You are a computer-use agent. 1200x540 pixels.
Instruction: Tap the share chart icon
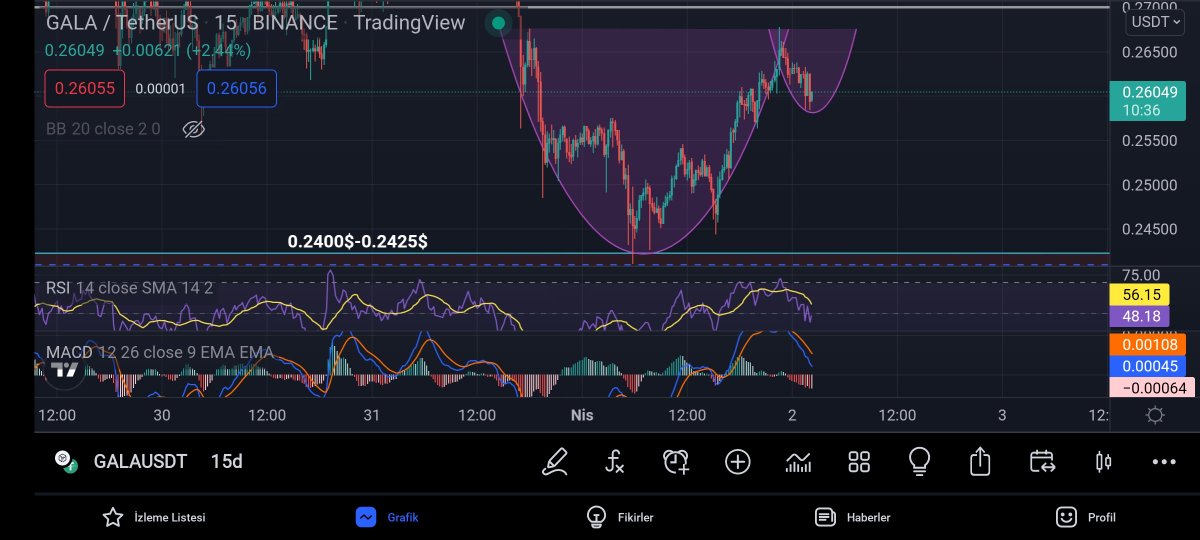point(980,461)
